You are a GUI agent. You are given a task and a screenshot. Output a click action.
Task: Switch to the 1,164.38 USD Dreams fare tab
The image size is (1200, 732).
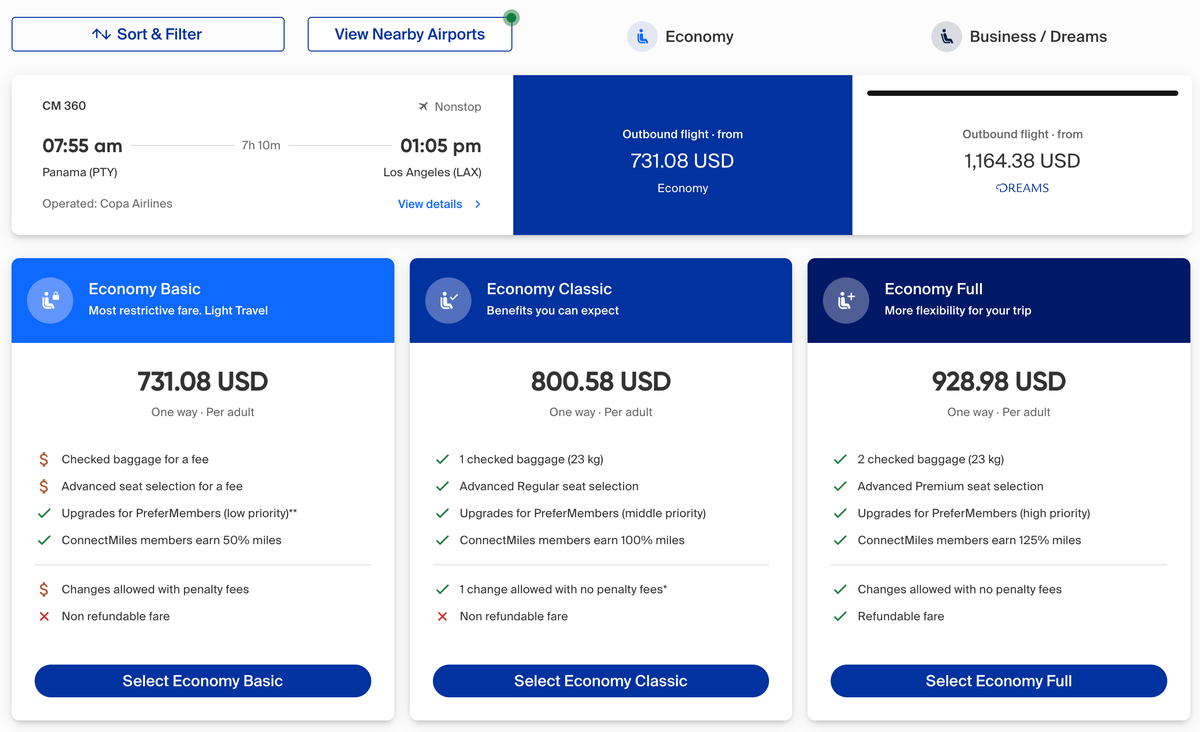pyautogui.click(x=1021, y=160)
